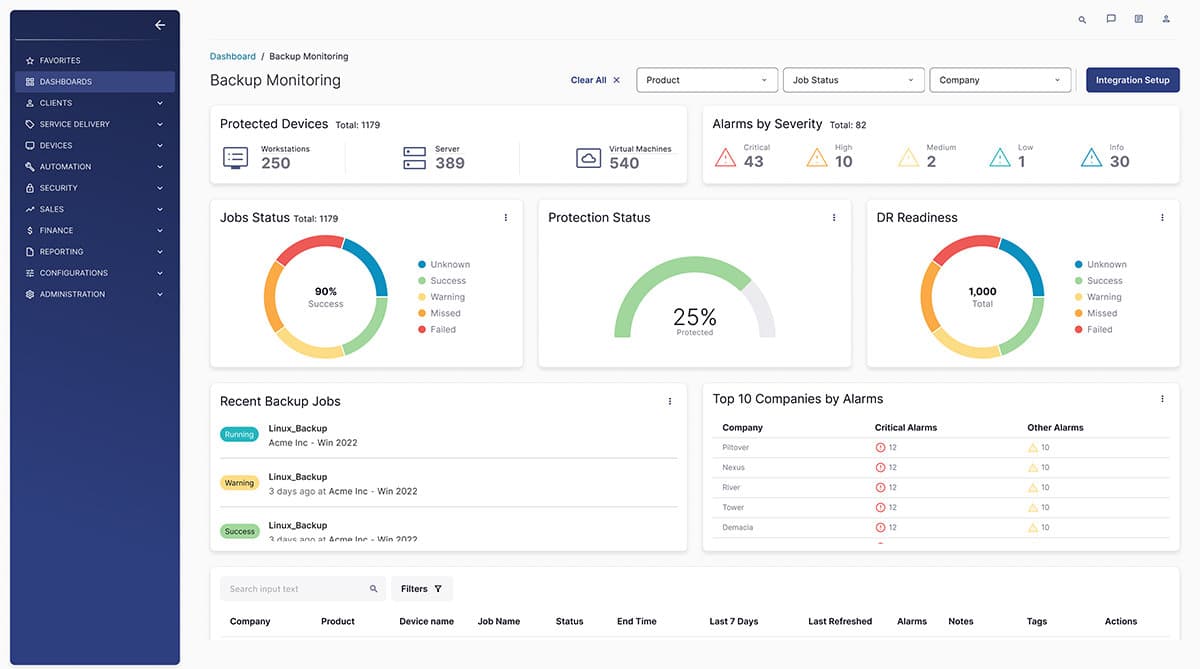Click the High severity alarm triangle icon
Viewport: 1200px width, 669px height.
[x=816, y=157]
